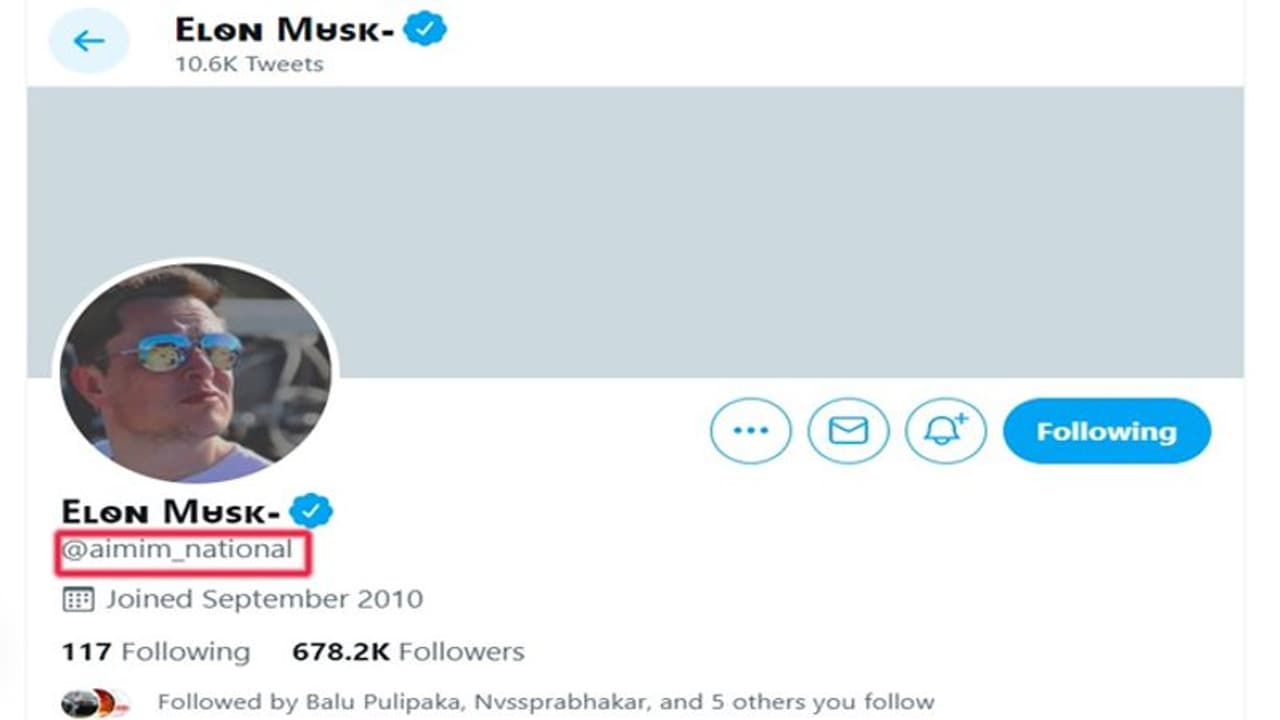
Task: Click the envelope message icon
Action: click(848, 431)
